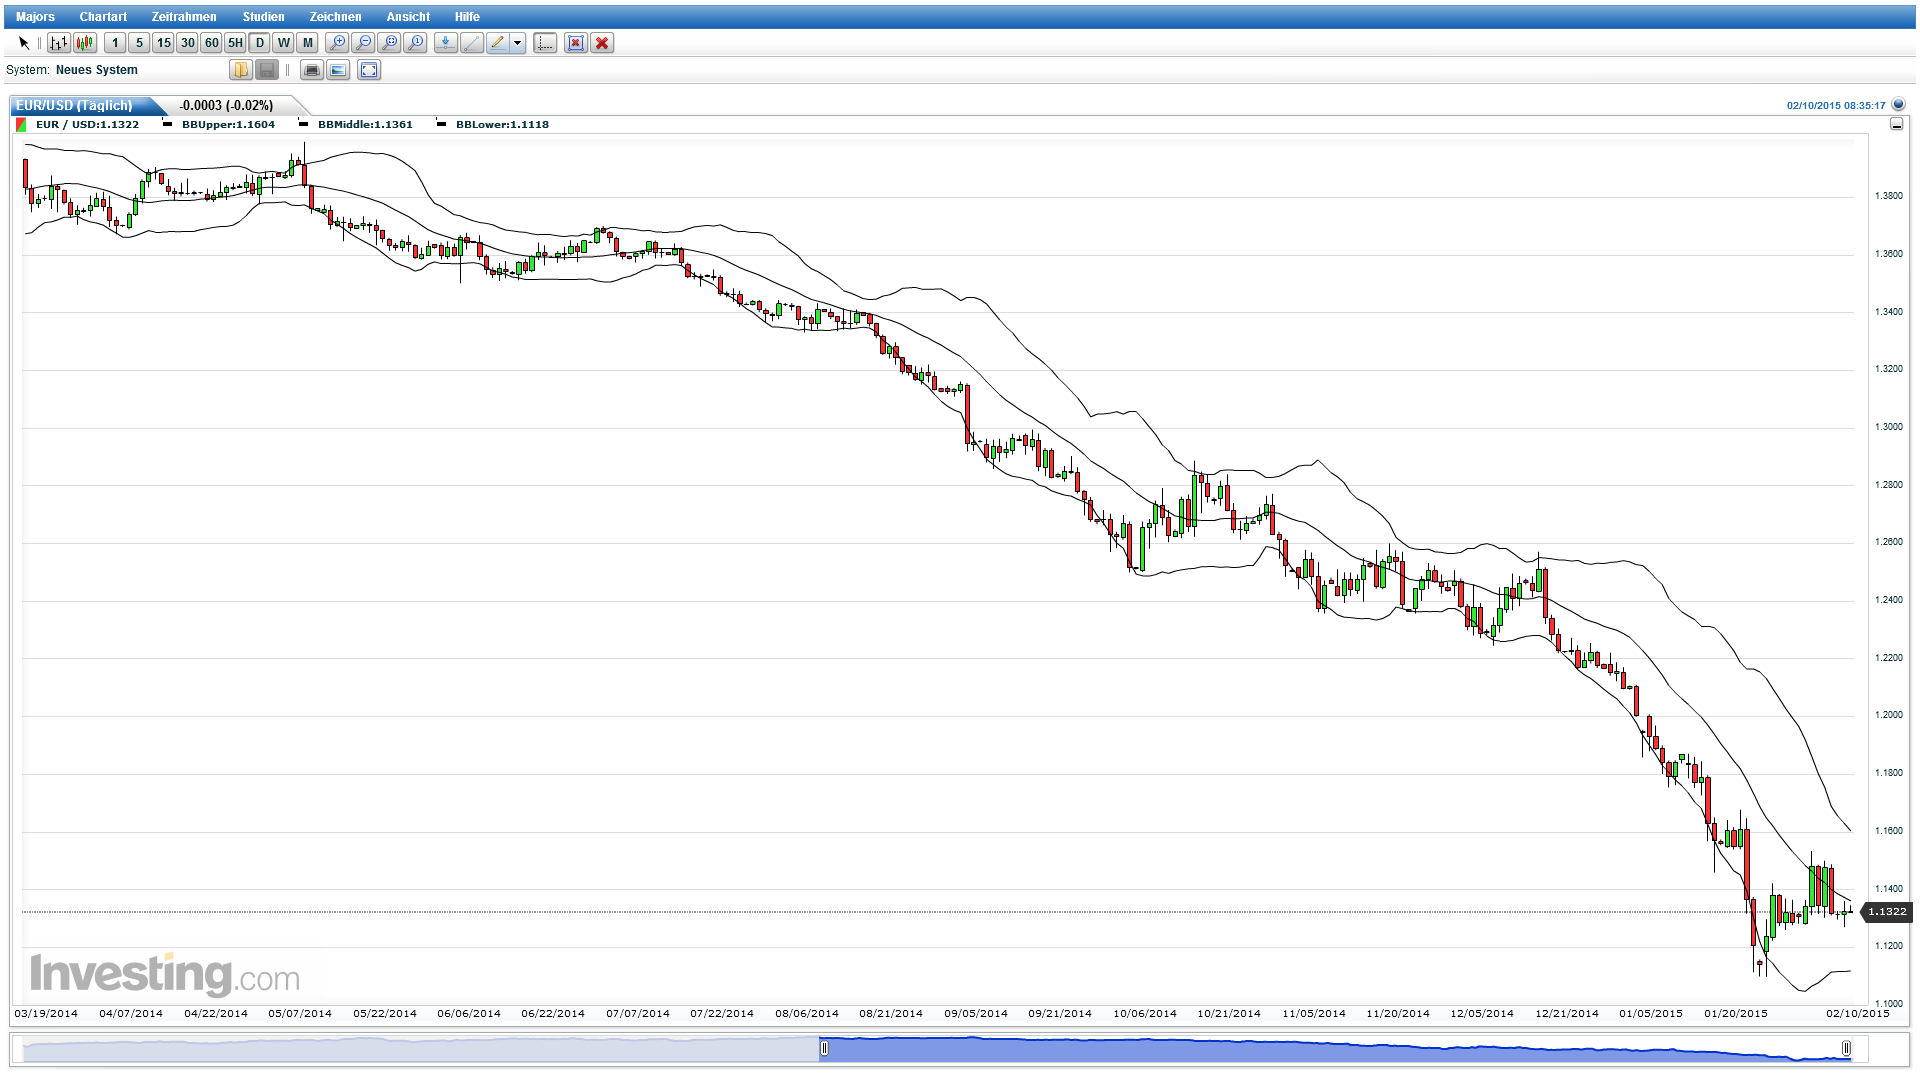Click the 1.1322 price label
The height and width of the screenshot is (1080, 1920).
(x=1886, y=911)
